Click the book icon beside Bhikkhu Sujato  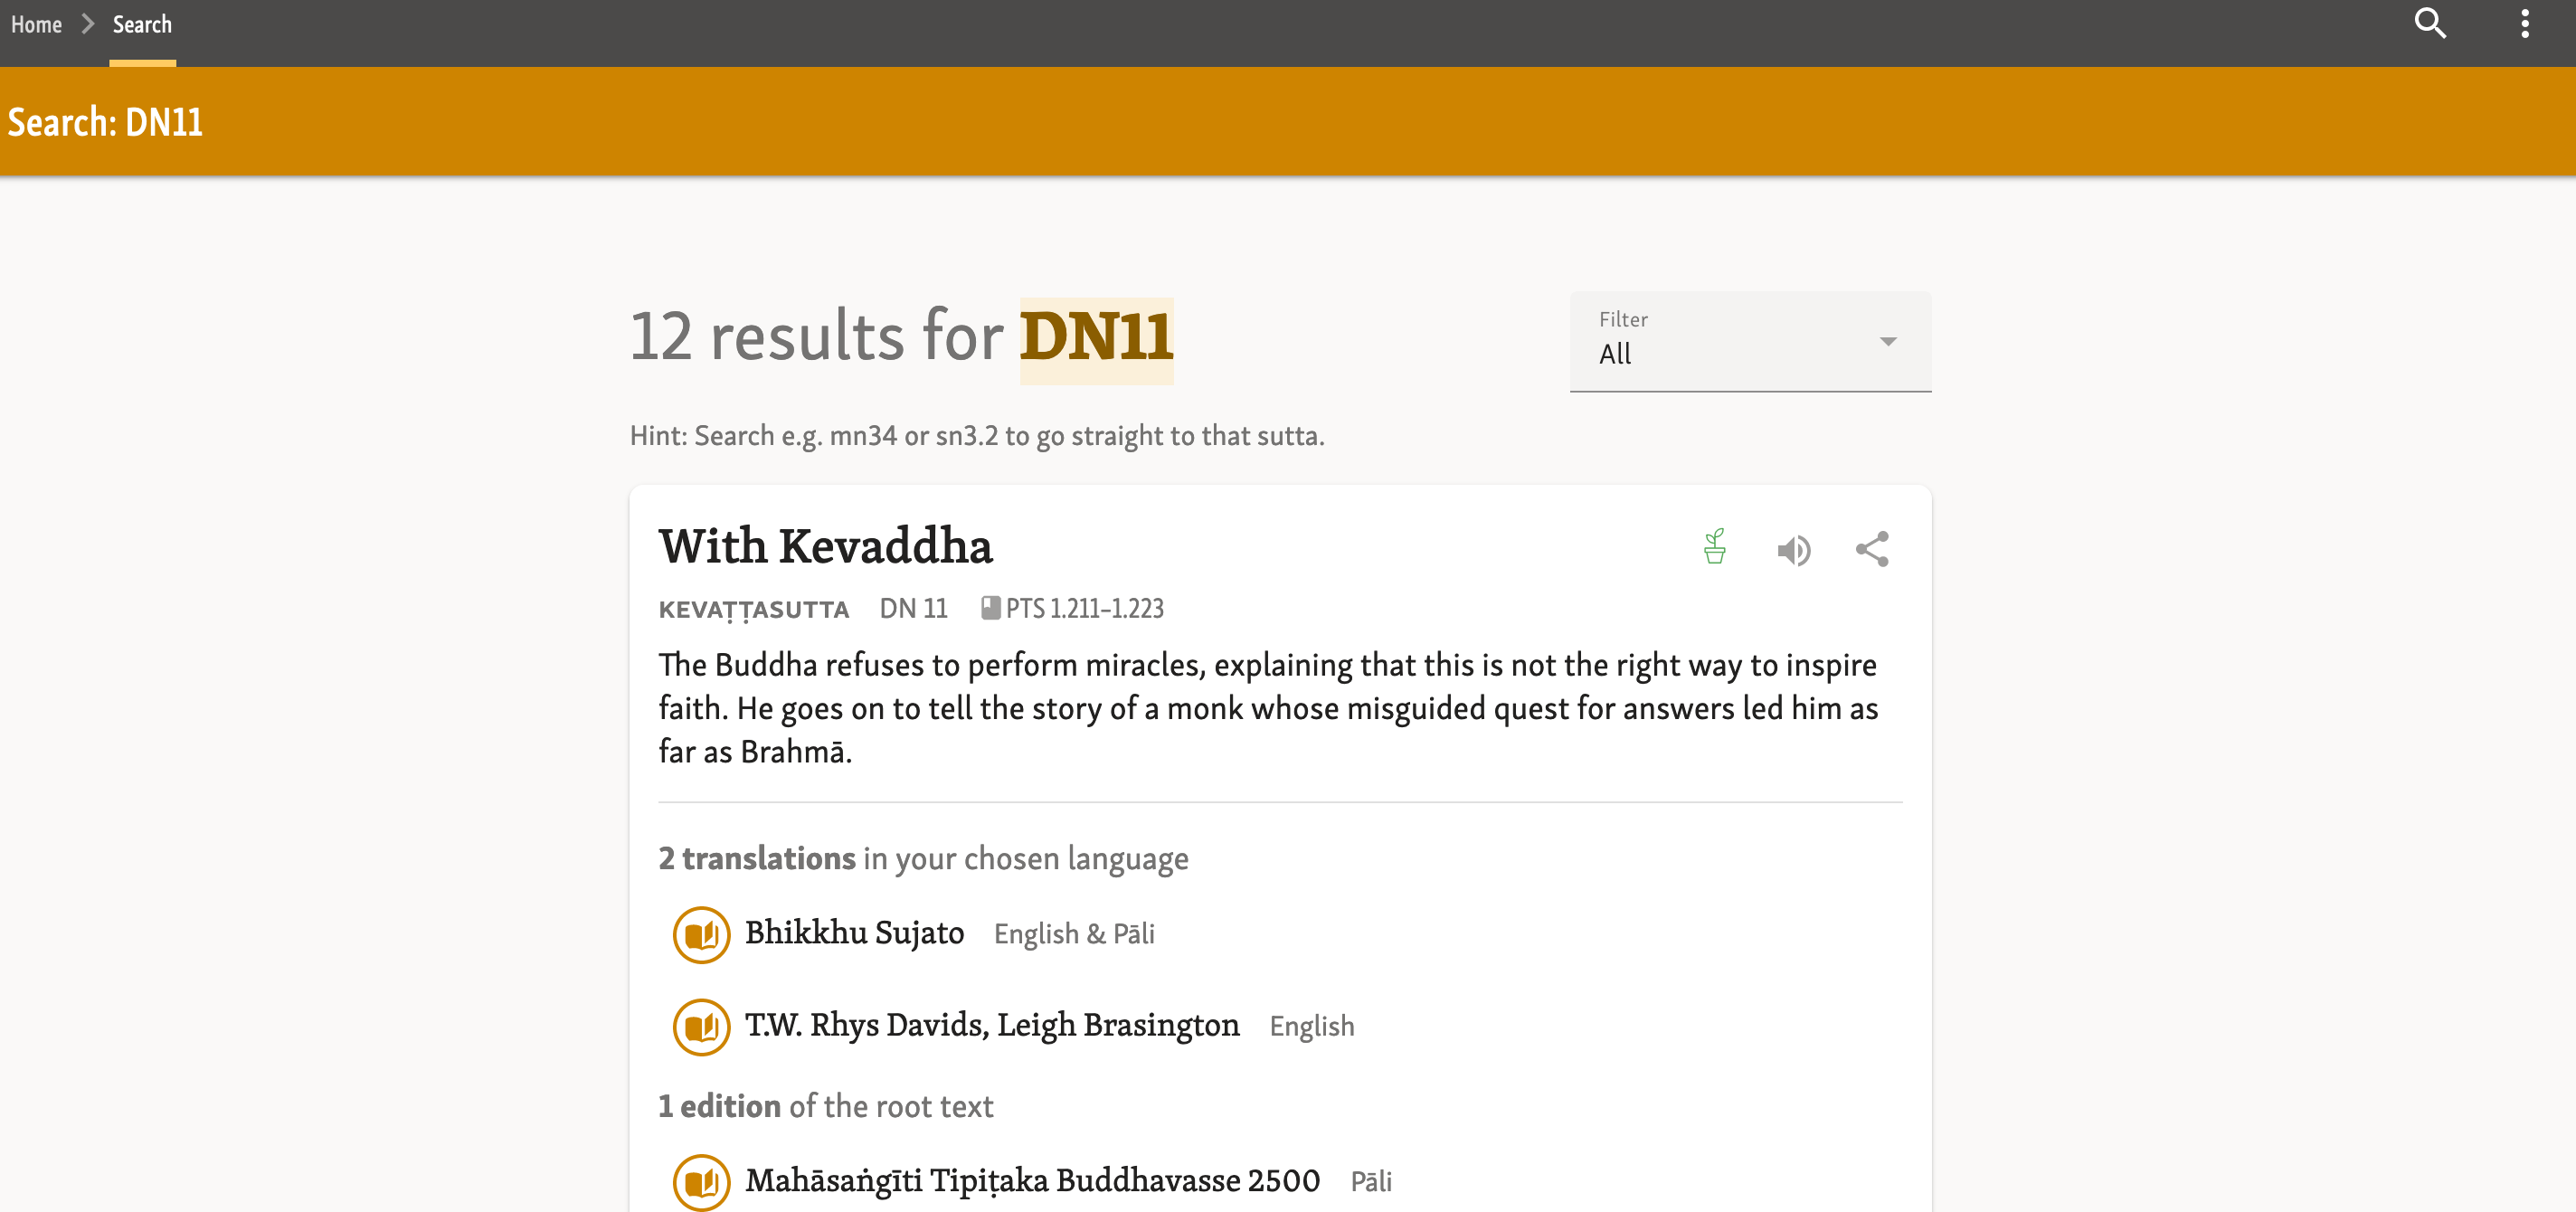pyautogui.click(x=701, y=934)
